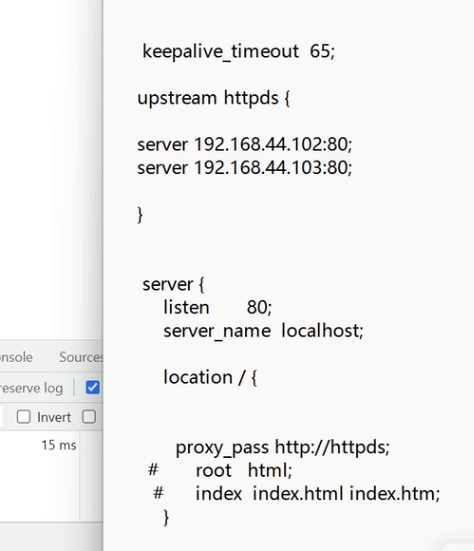474x551 pixels.
Task: Enable the Invert filter checkbox
Action: coord(24,417)
